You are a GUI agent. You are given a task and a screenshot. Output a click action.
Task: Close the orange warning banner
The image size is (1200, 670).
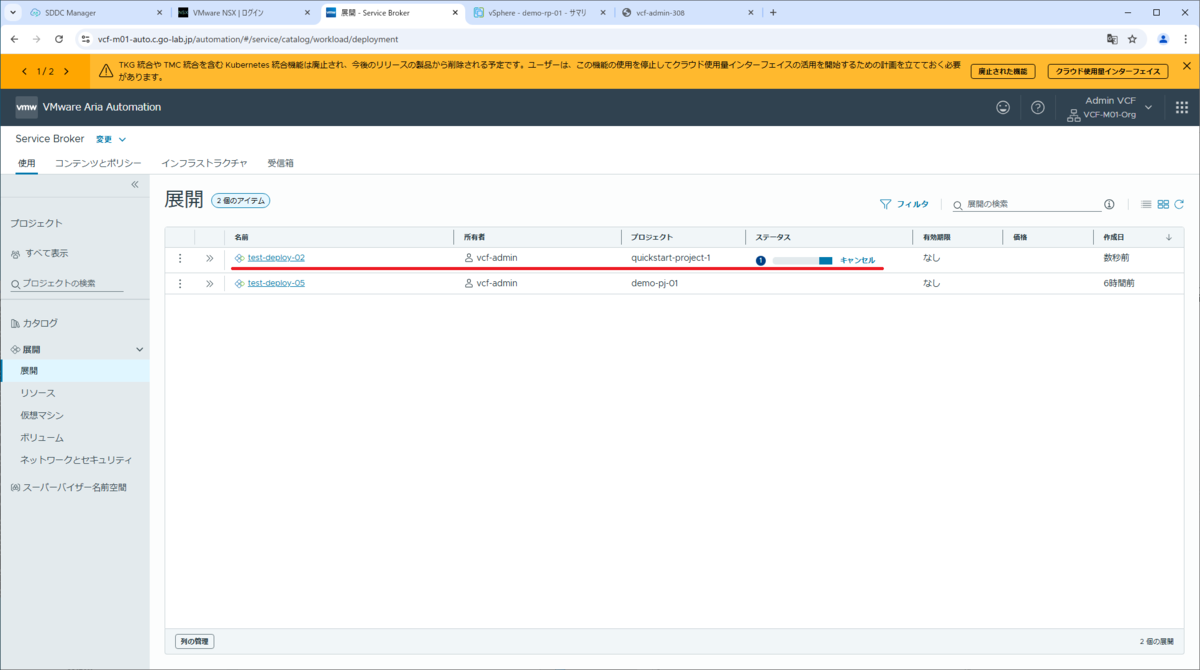click(x=1186, y=66)
